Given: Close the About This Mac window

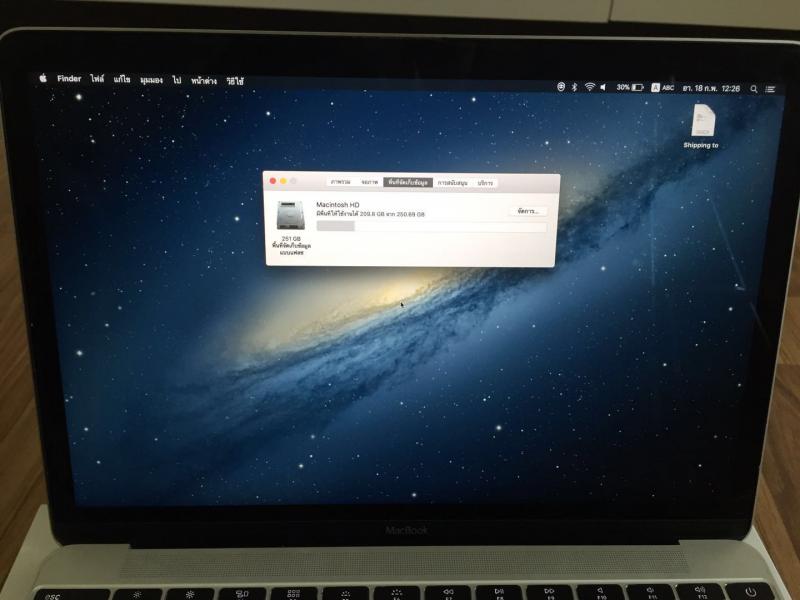Looking at the screenshot, I should coord(273,181).
